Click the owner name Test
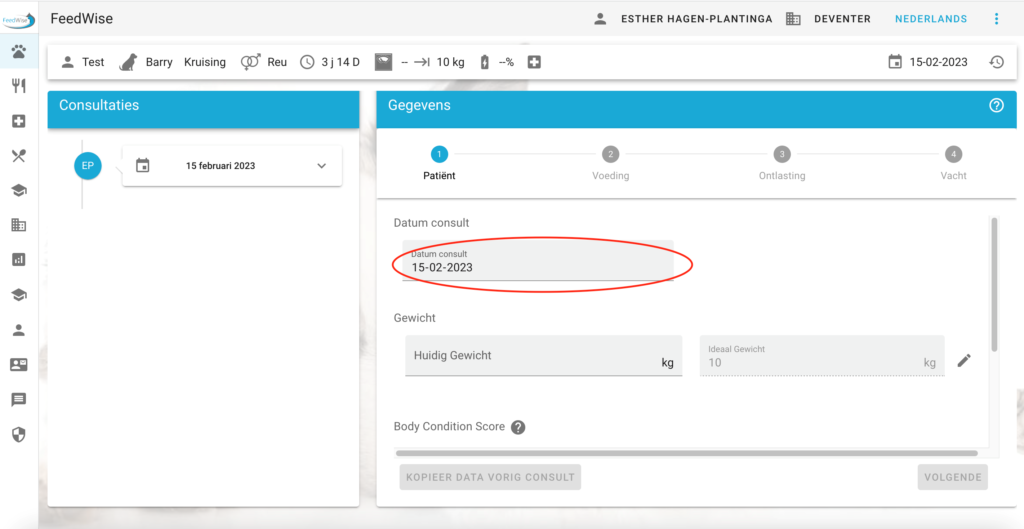Image resolution: width=1024 pixels, height=529 pixels. (x=93, y=63)
